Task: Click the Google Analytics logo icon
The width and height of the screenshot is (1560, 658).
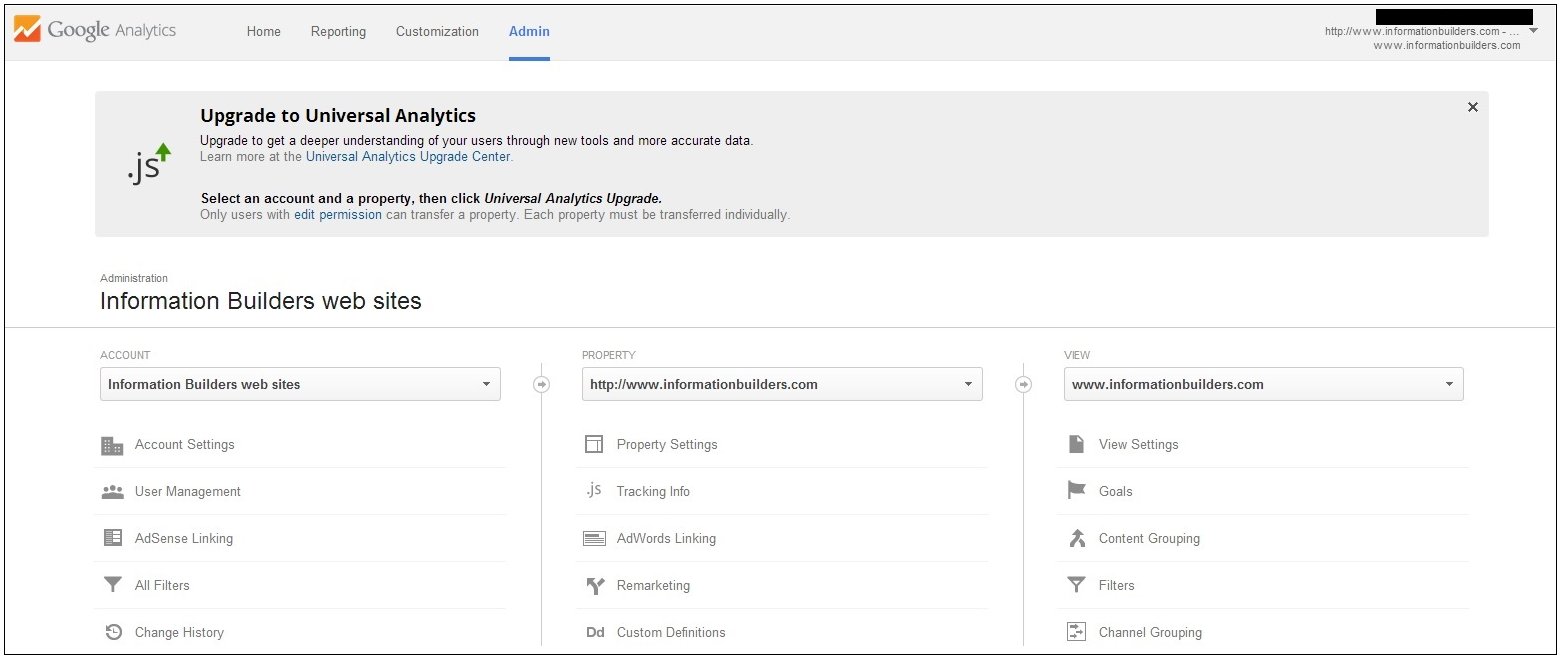Action: click(x=27, y=30)
